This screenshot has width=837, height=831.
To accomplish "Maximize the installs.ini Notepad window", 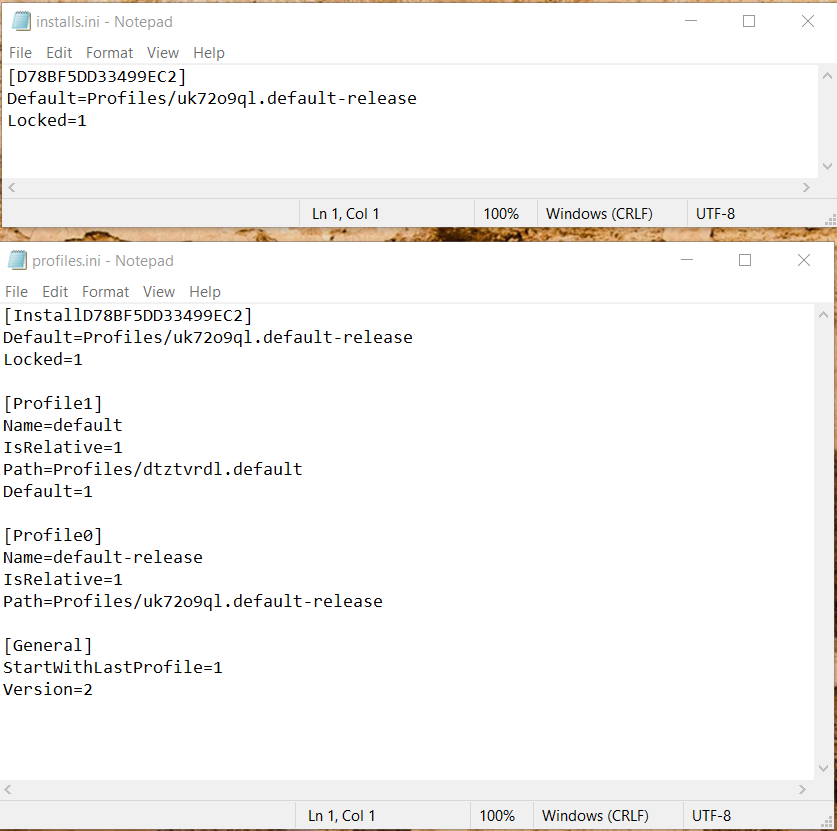I will click(749, 22).
